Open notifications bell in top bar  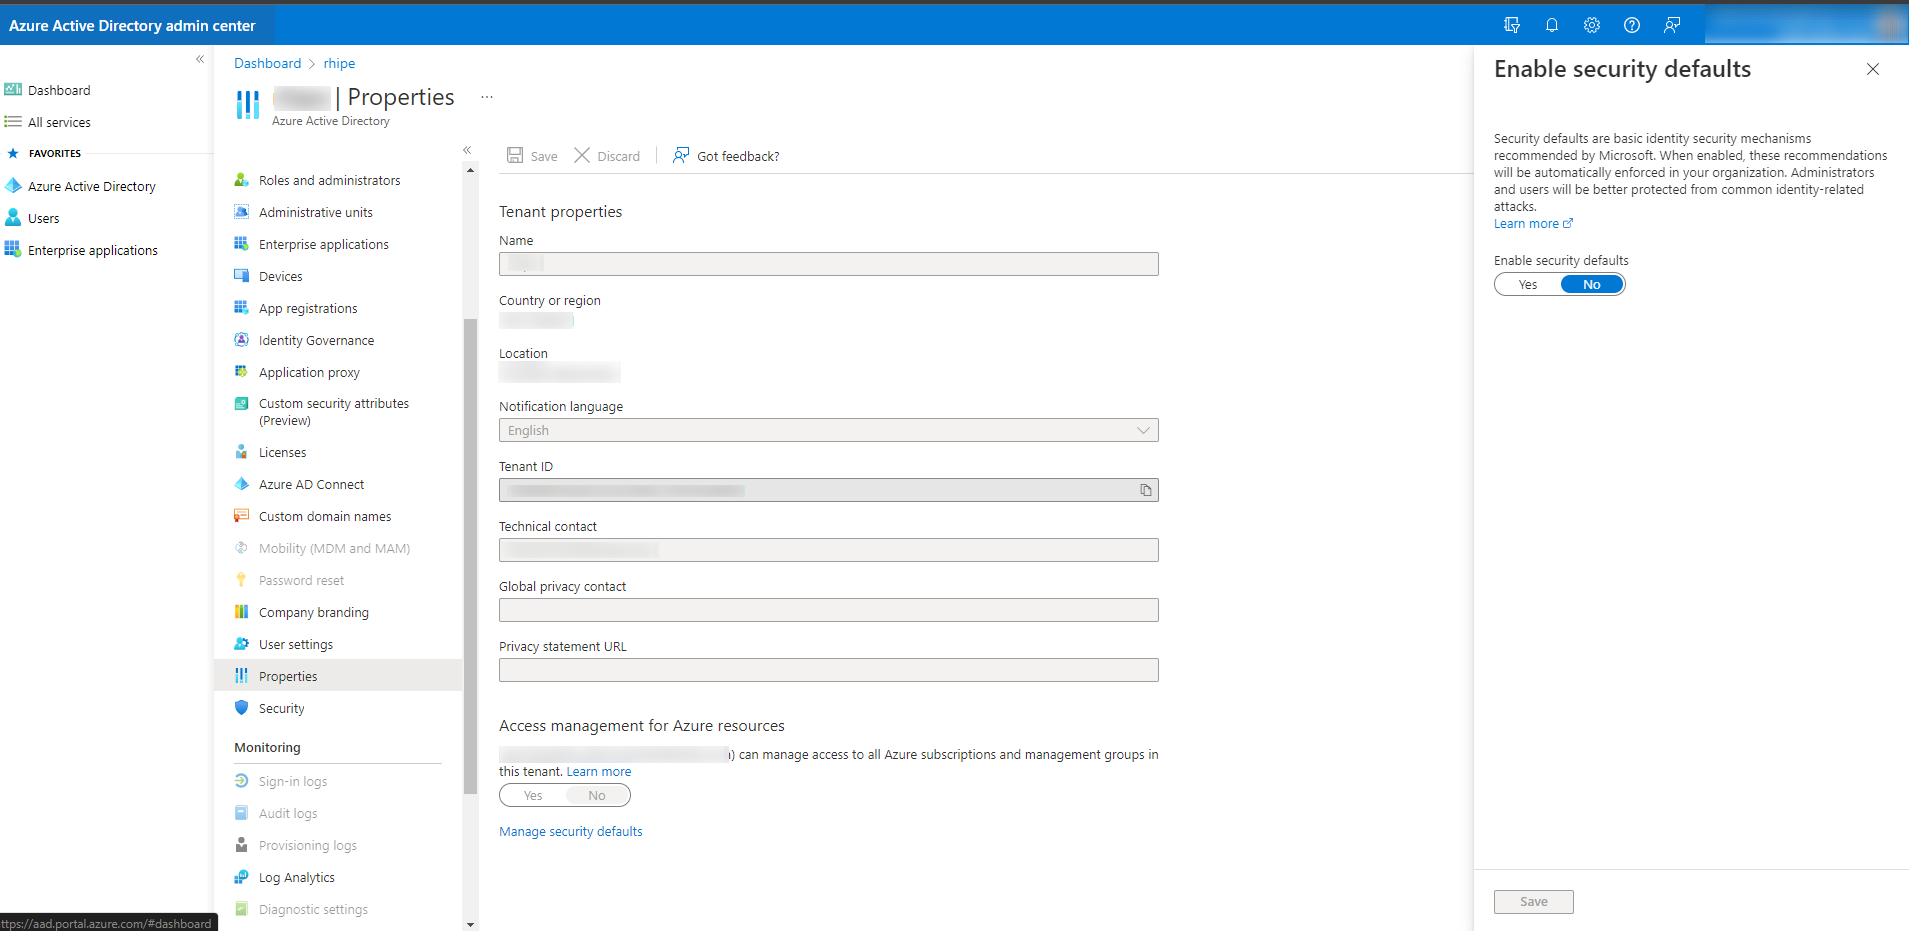pos(1552,25)
